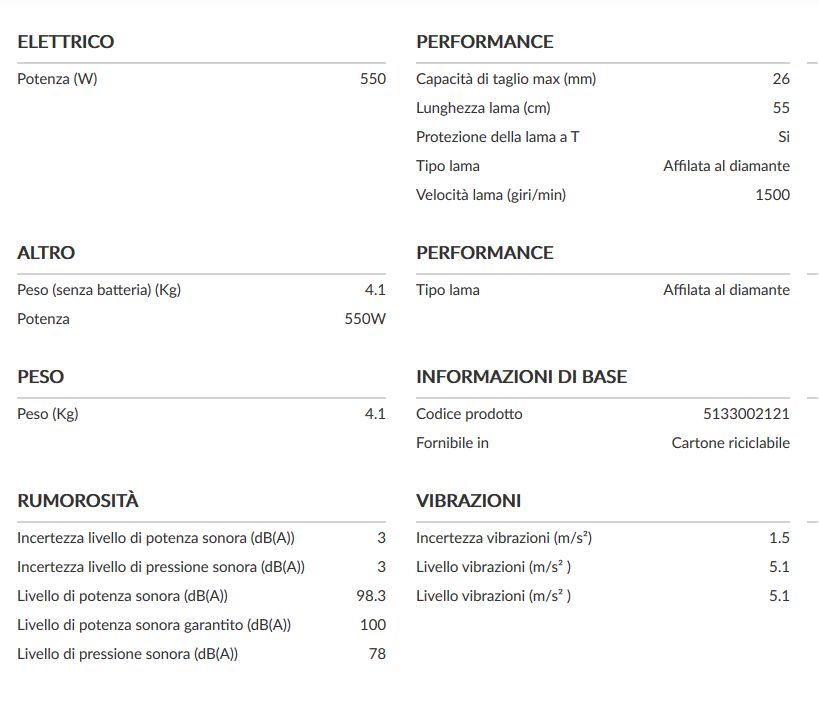Viewport: 819px width, 723px height.
Task: Select the ALTRO section heading
Action: pyautogui.click(x=46, y=253)
